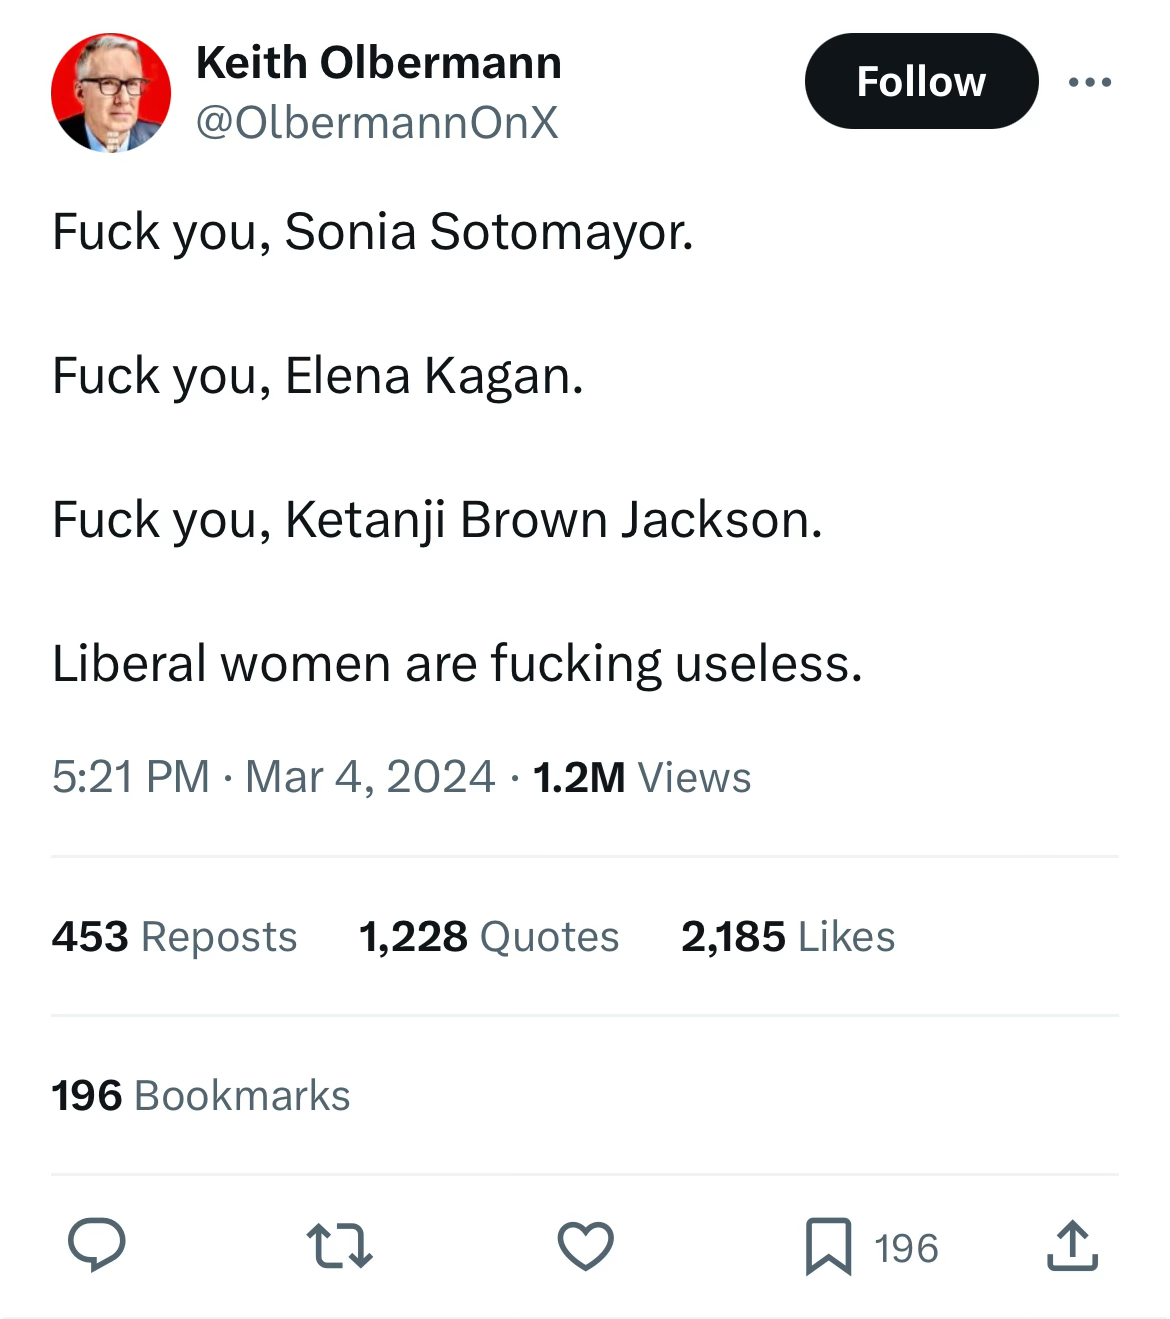This screenshot has width=1170, height=1319.
Task: Show the 1,228 Quotes list
Action: coord(488,937)
